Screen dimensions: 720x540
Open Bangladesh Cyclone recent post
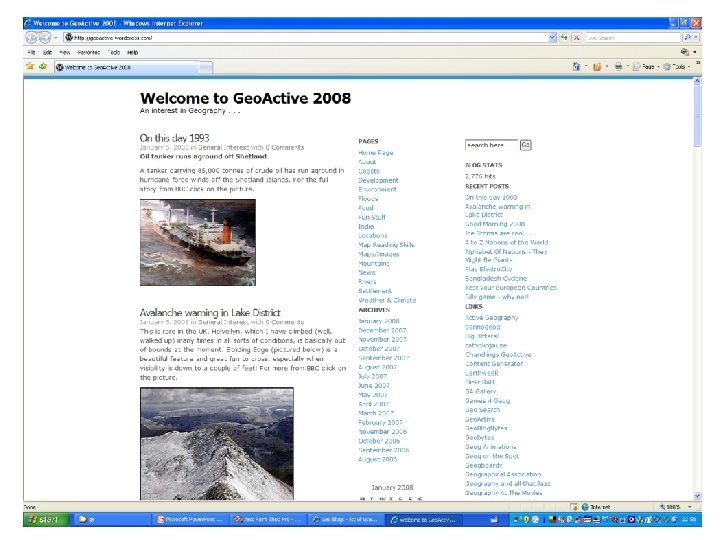click(x=496, y=278)
